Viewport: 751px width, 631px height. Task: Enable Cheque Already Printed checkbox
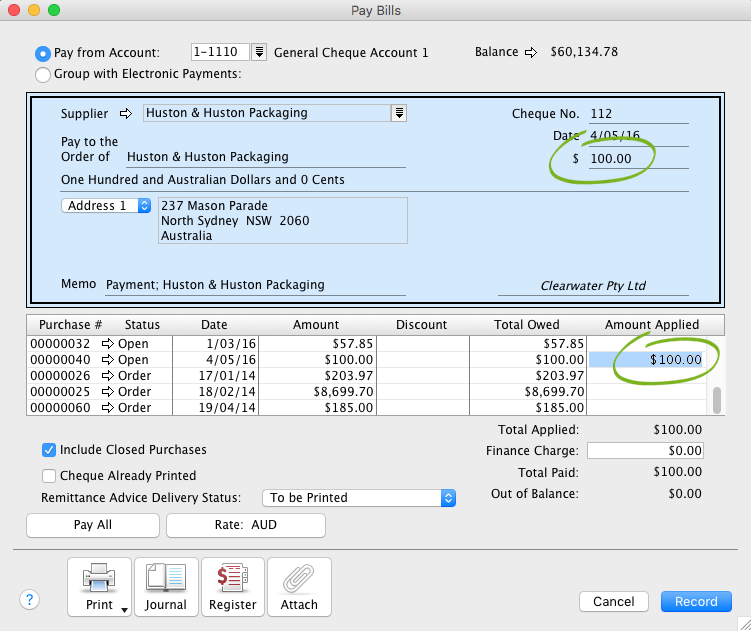[x=49, y=476]
